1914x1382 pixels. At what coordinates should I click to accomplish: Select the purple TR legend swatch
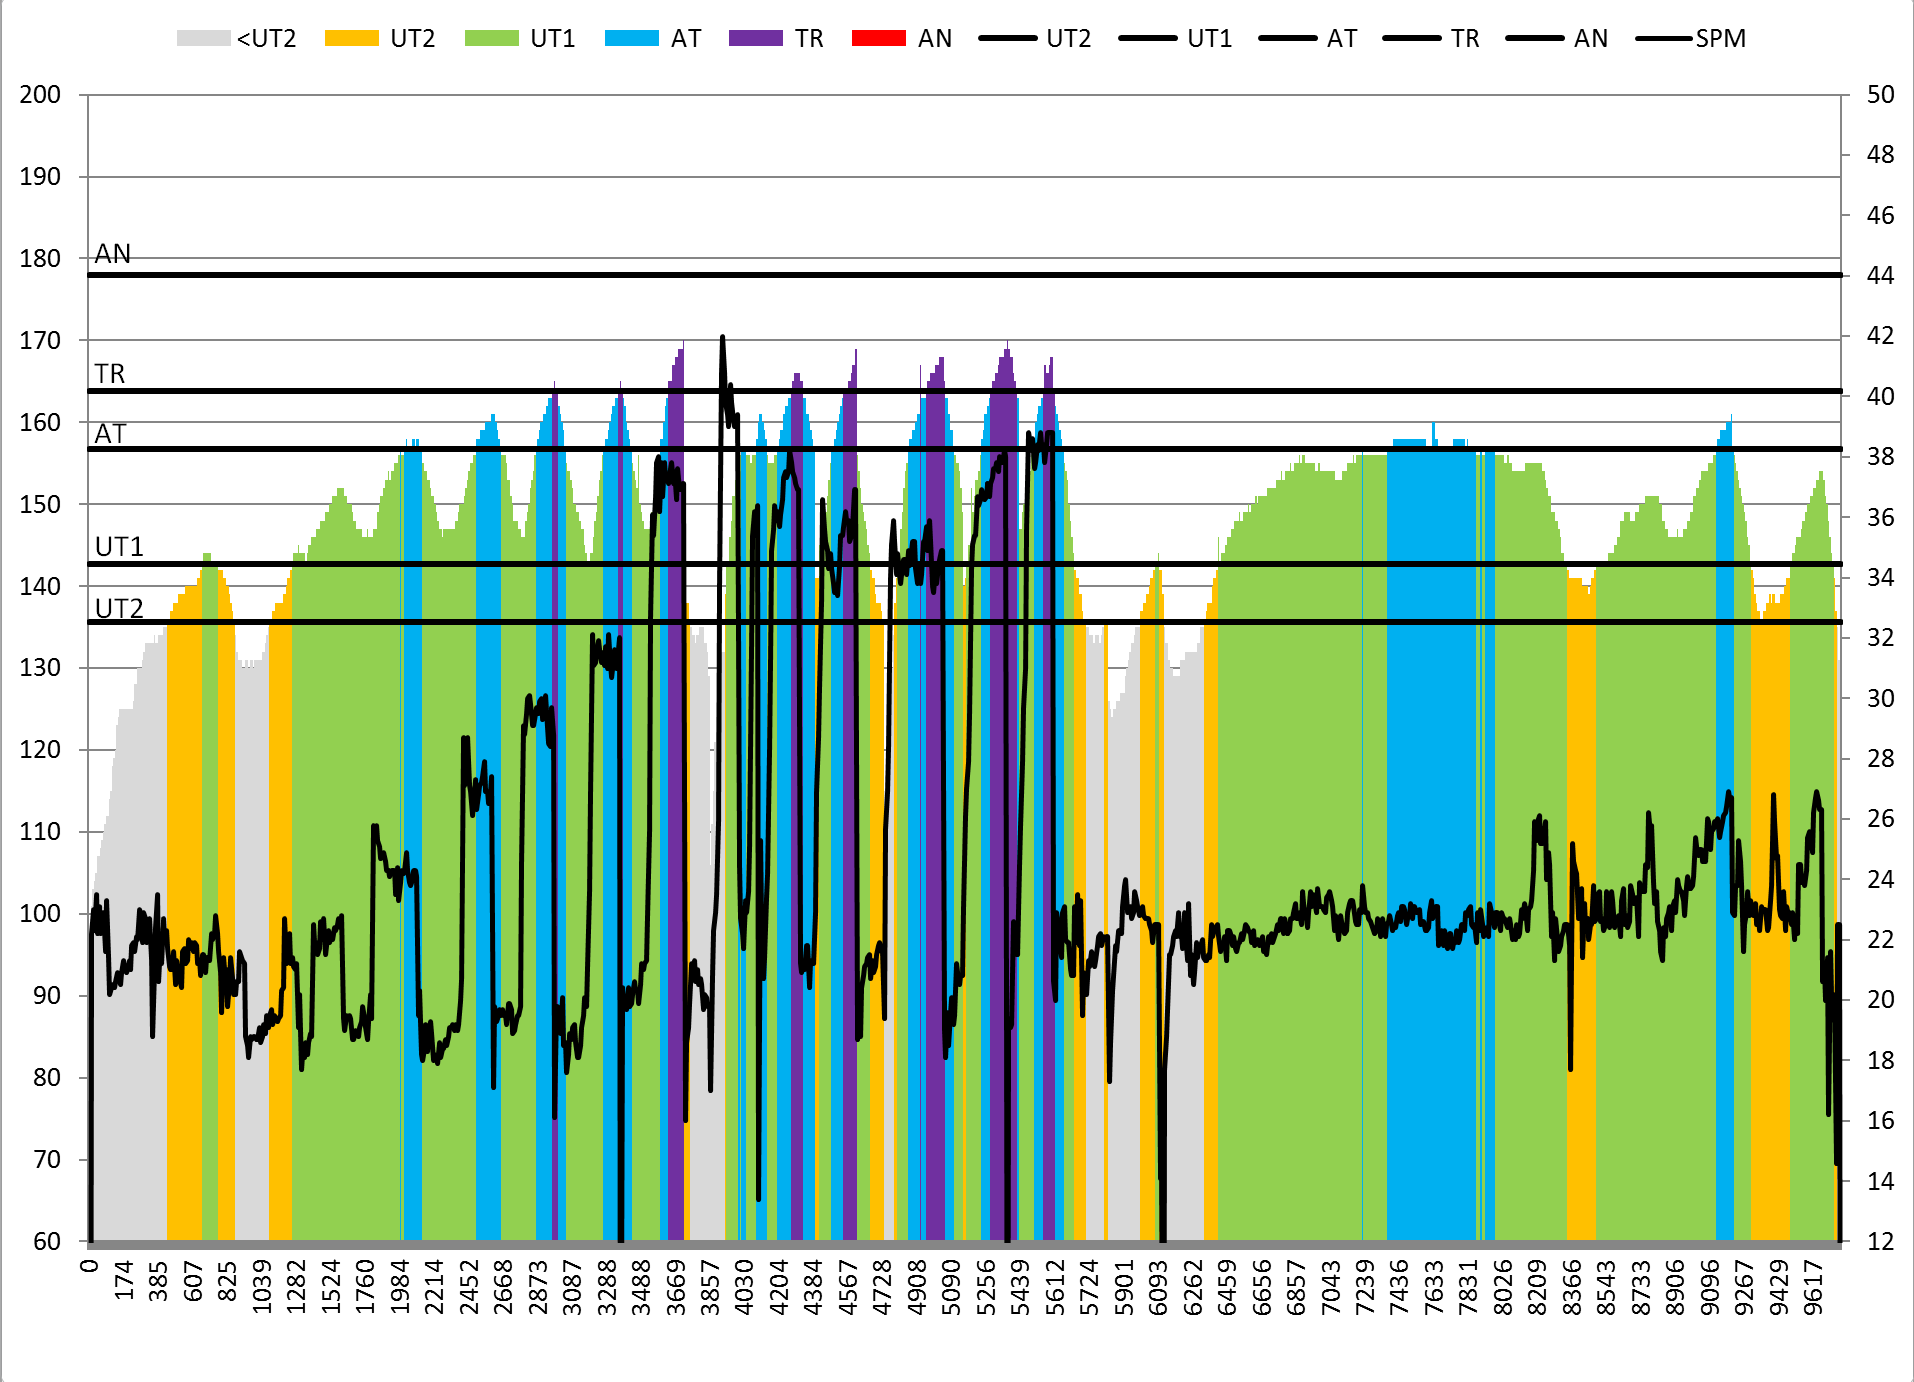point(756,39)
